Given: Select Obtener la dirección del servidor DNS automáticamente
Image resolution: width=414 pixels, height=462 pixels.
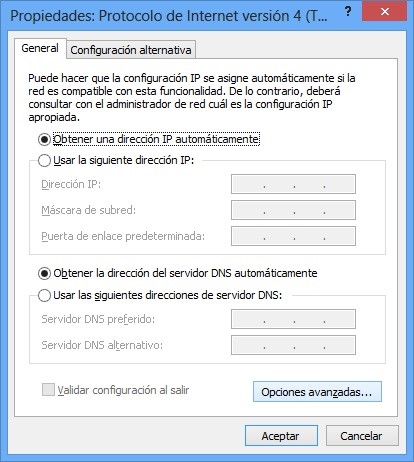Looking at the screenshot, I should click(x=44, y=274).
